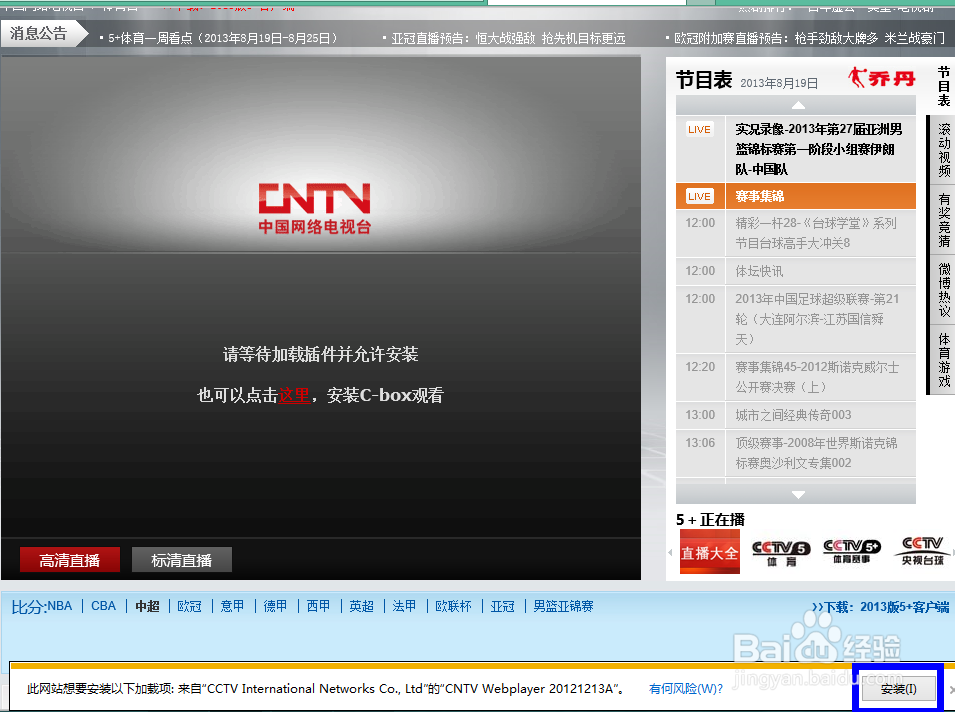This screenshot has height=712, width=955.
Task: Click the CCTV5+ 体育赛事 channel logo
Action: 851,551
